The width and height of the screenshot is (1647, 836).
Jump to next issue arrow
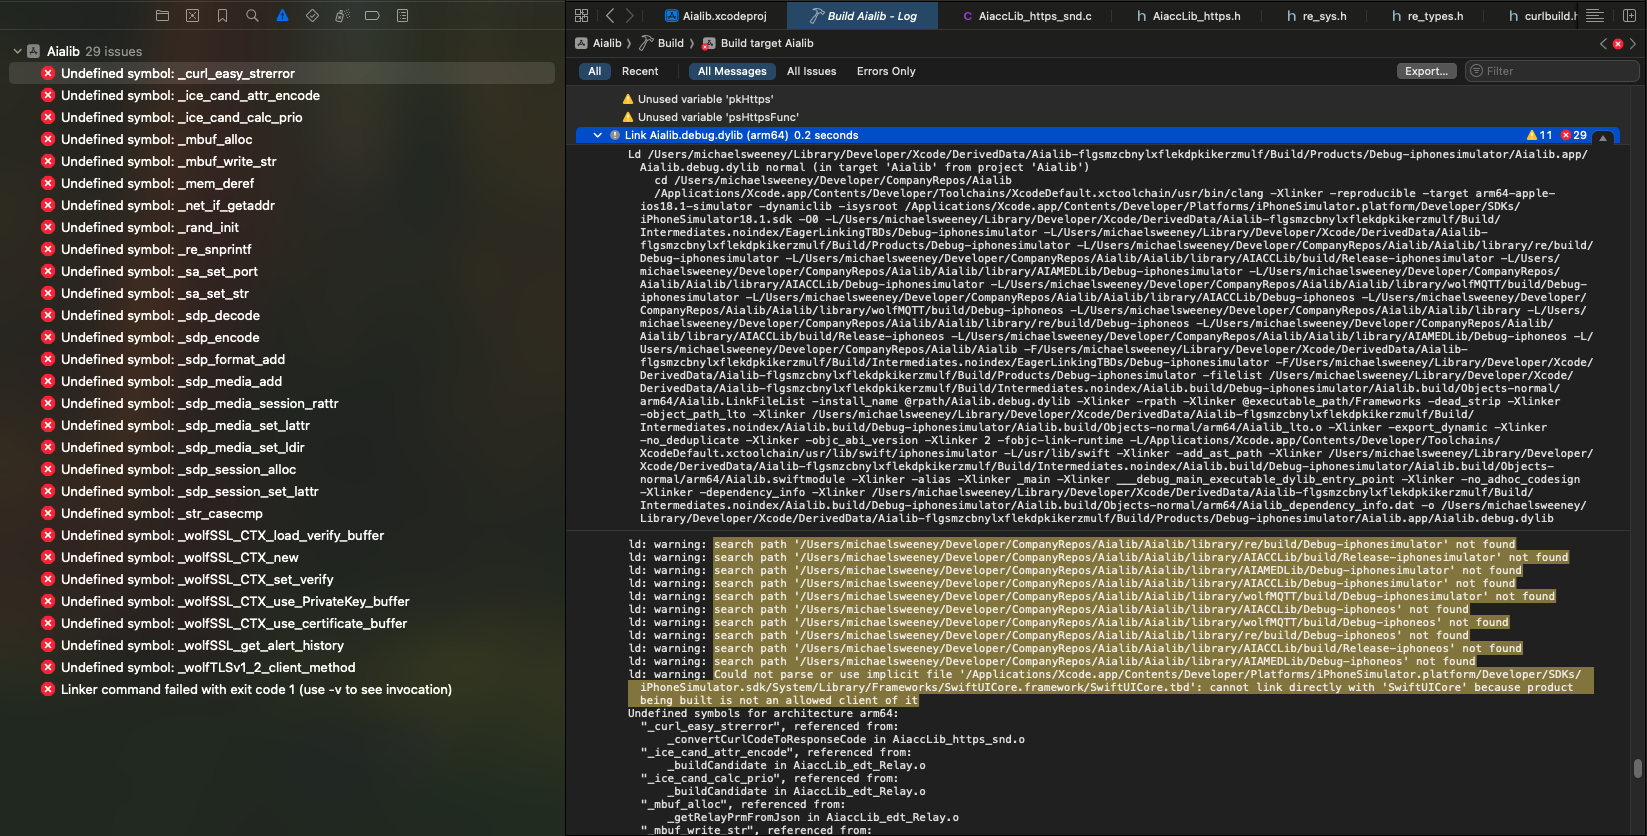[x=1633, y=44]
